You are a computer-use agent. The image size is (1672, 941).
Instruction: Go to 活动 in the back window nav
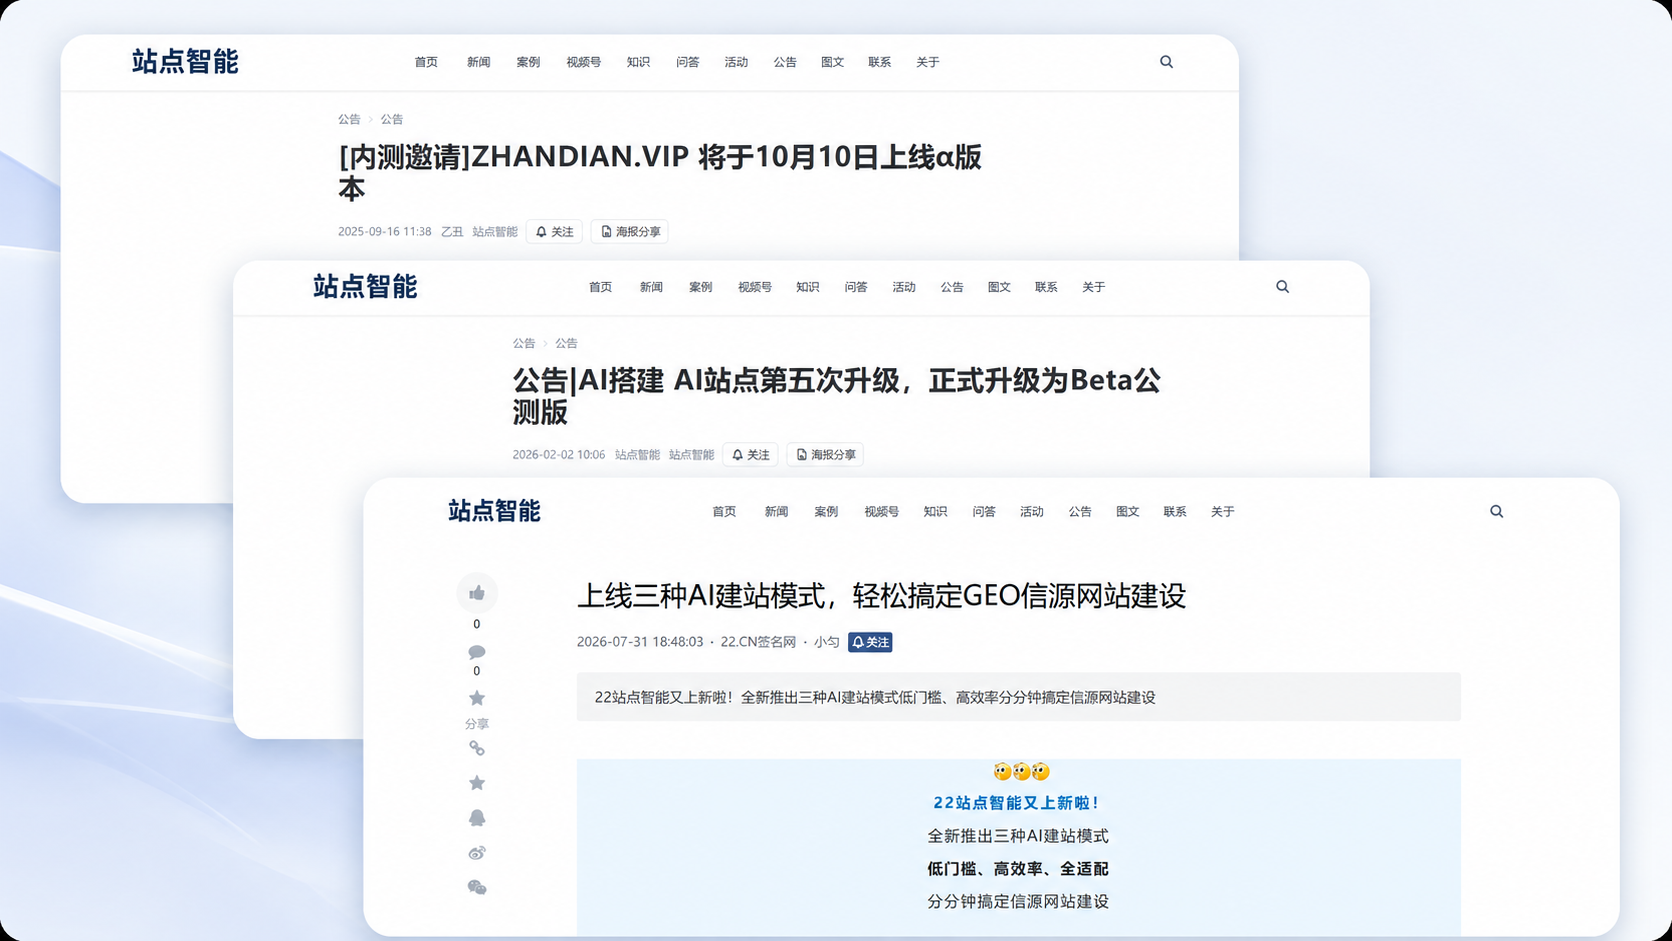coord(736,62)
